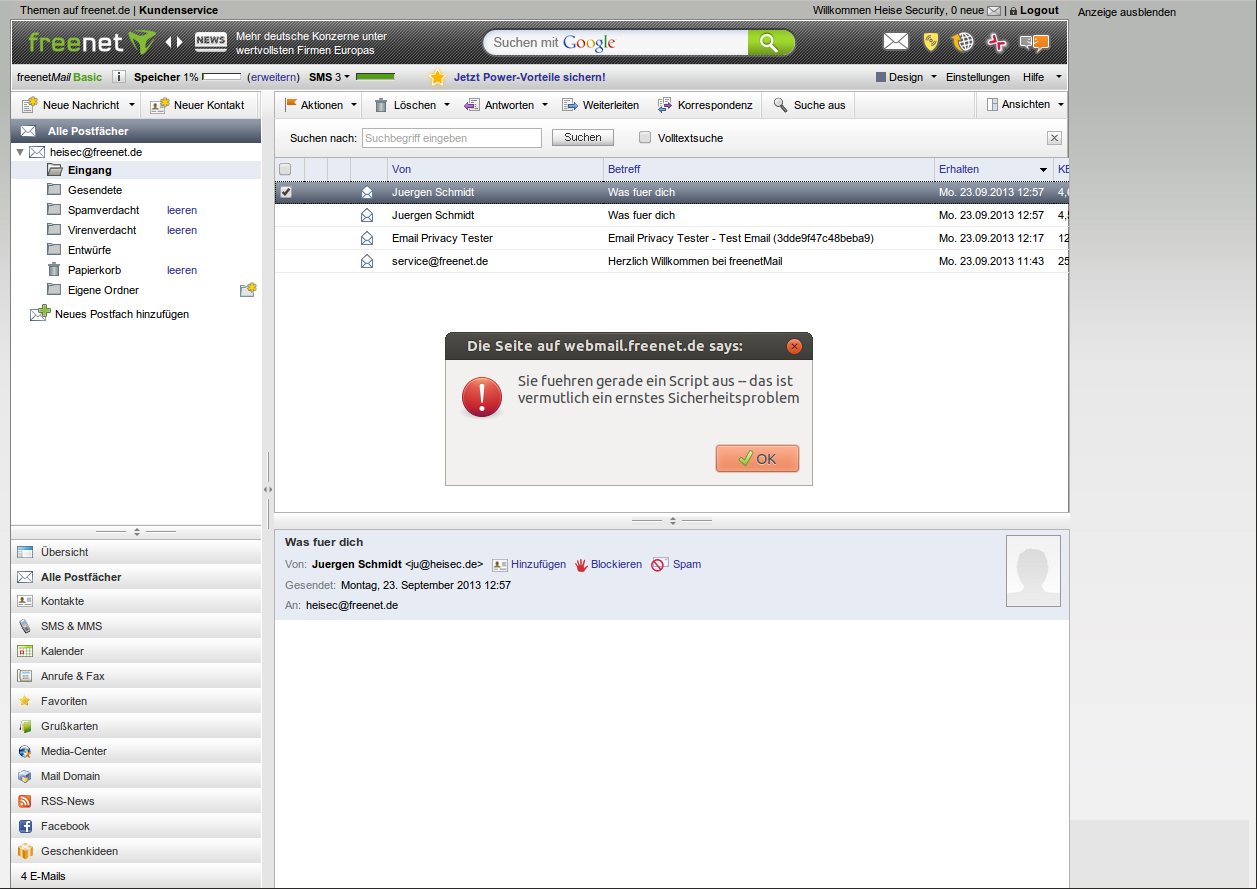
Task: Open the Email Privacy Tester message row
Action: click(x=671, y=238)
